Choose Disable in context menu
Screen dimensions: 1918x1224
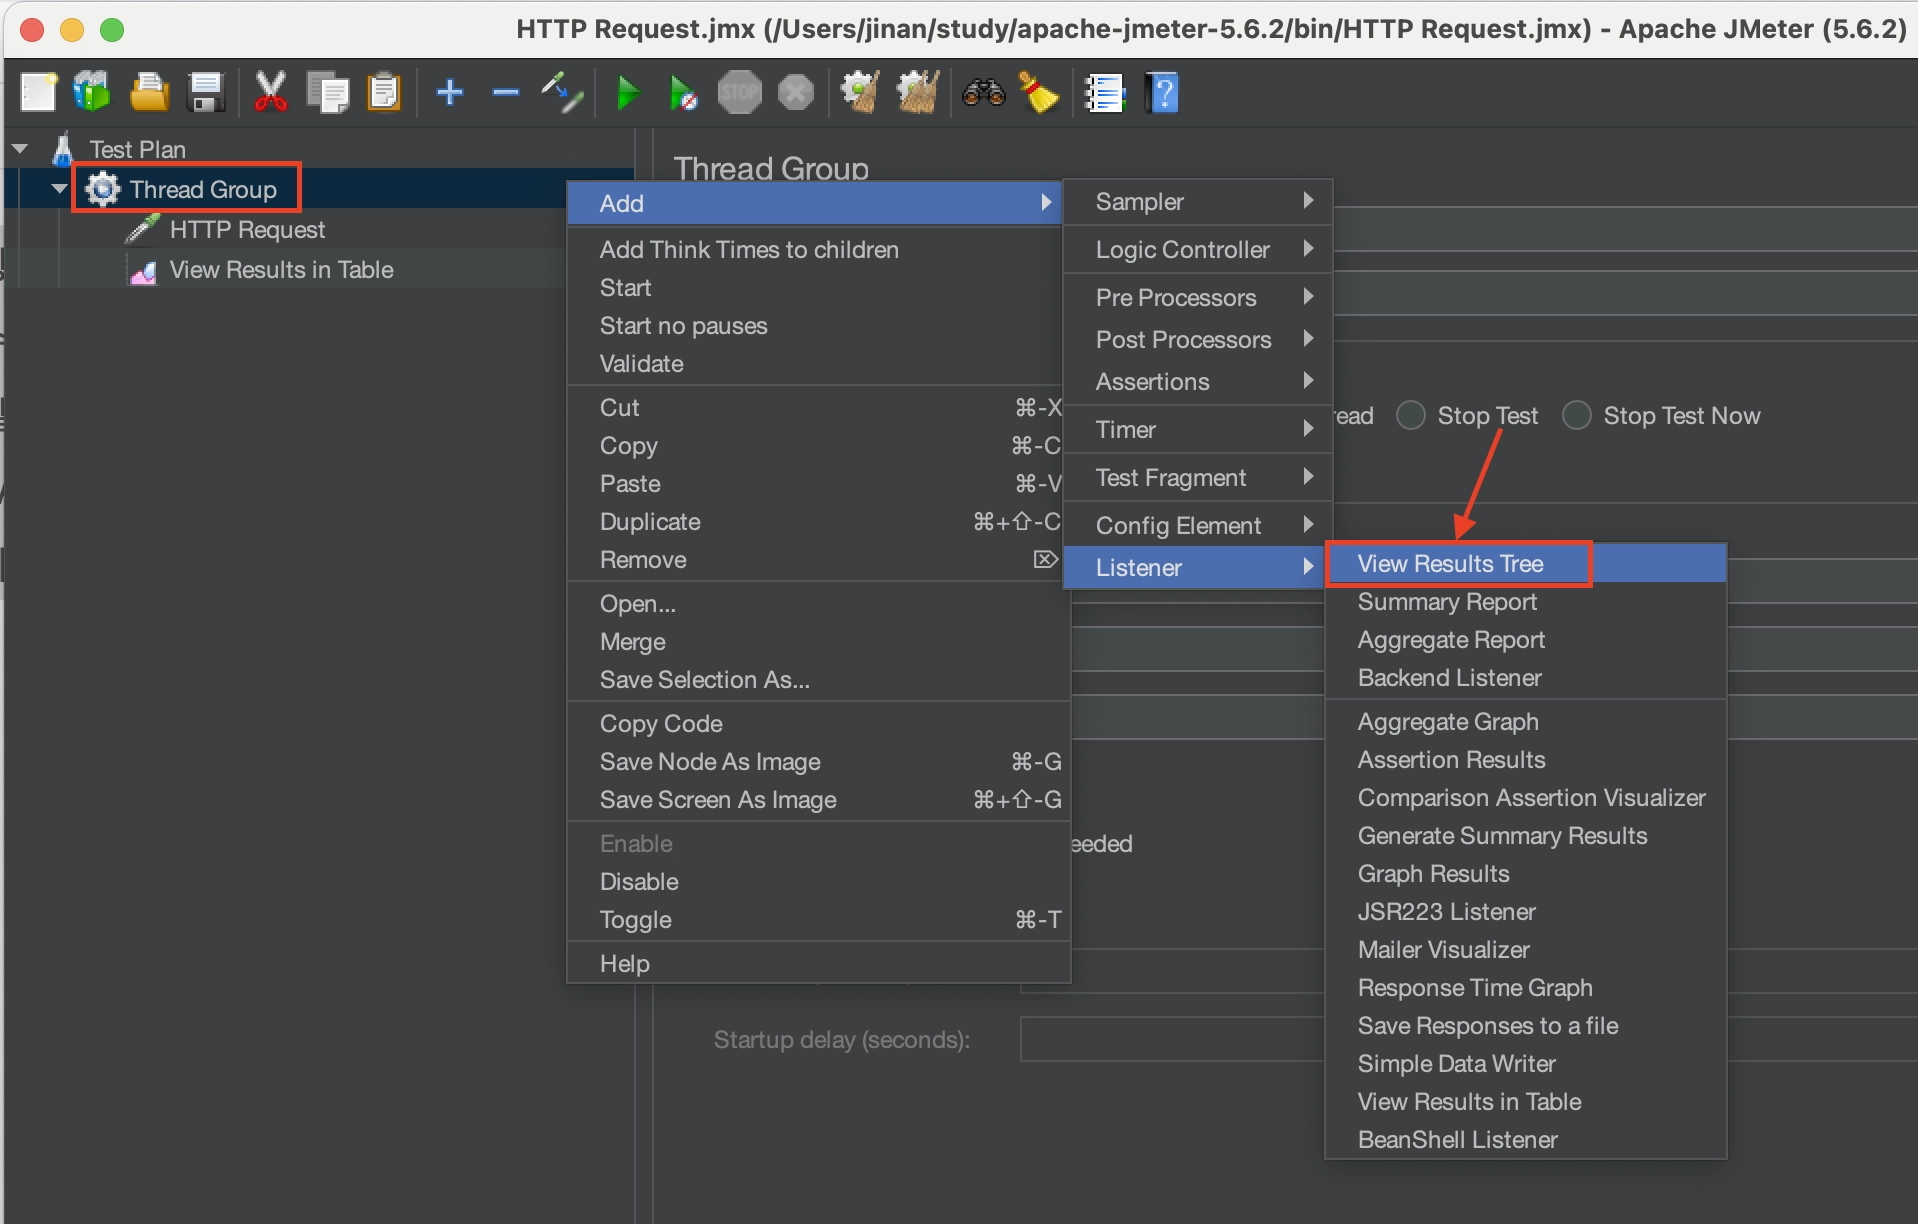(819, 881)
